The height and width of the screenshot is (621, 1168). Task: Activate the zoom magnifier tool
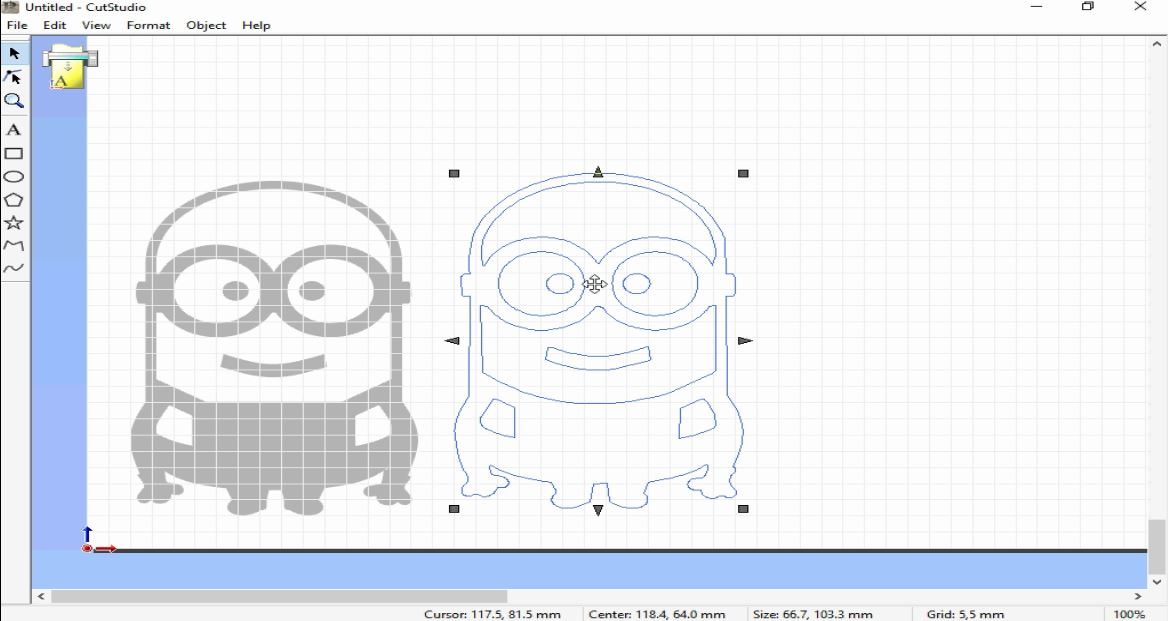click(13, 101)
